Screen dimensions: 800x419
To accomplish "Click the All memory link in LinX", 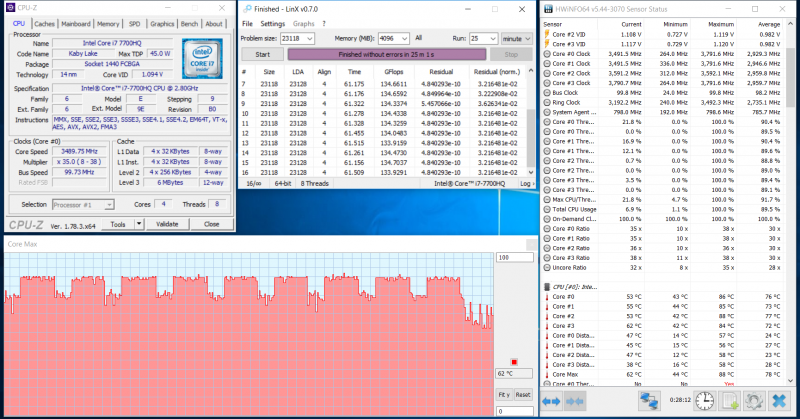I will coord(418,38).
